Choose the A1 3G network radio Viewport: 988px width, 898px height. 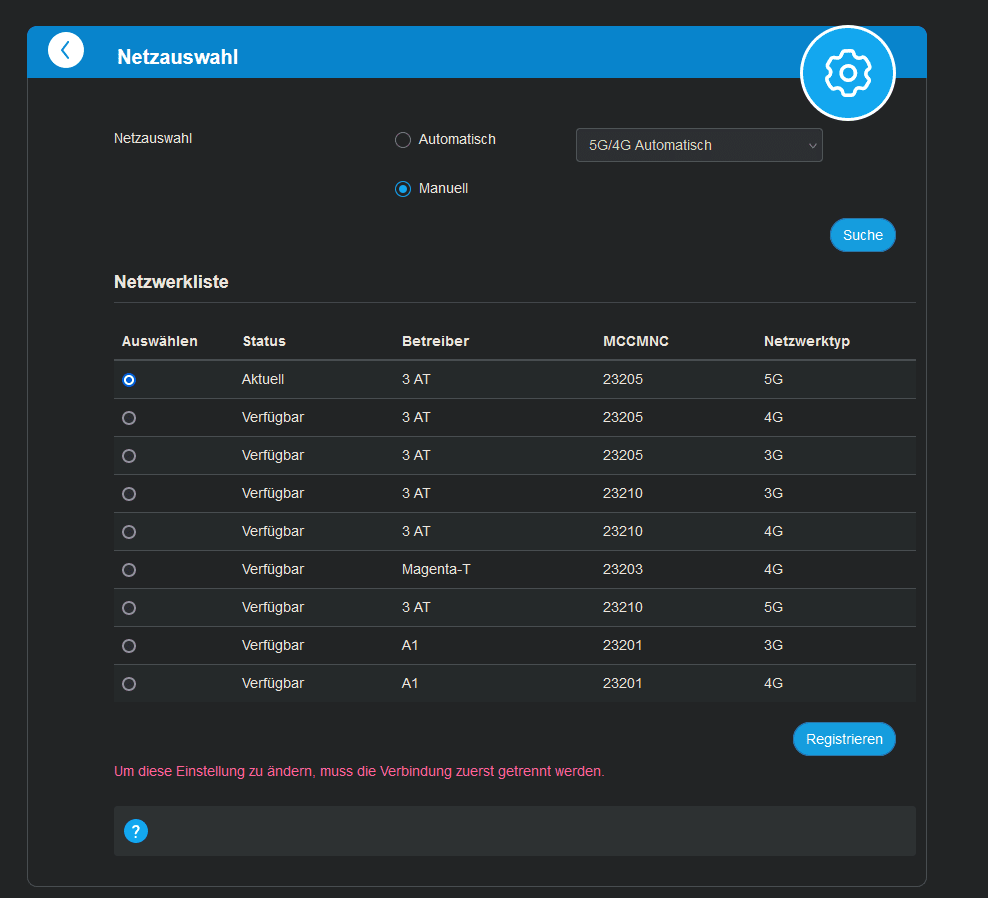click(129, 646)
